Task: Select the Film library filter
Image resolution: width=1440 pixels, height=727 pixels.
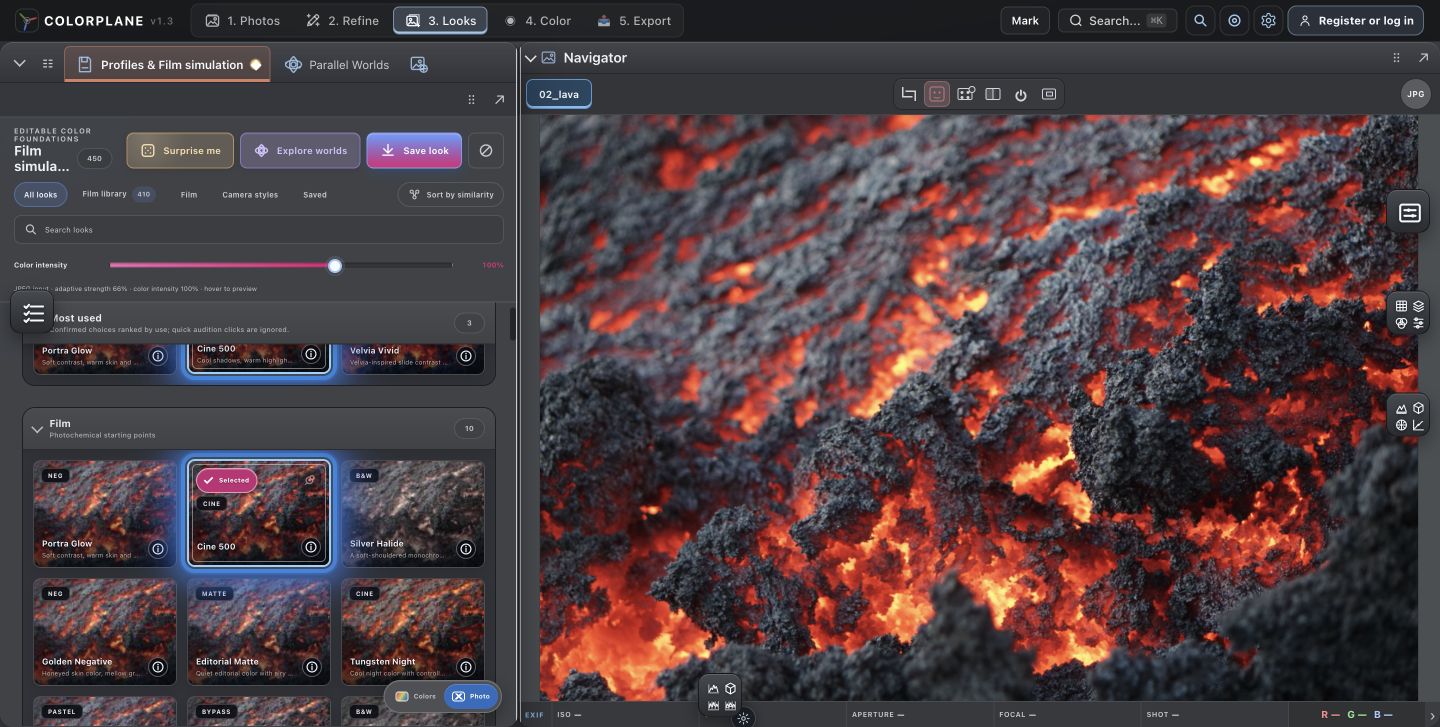Action: tap(118, 195)
